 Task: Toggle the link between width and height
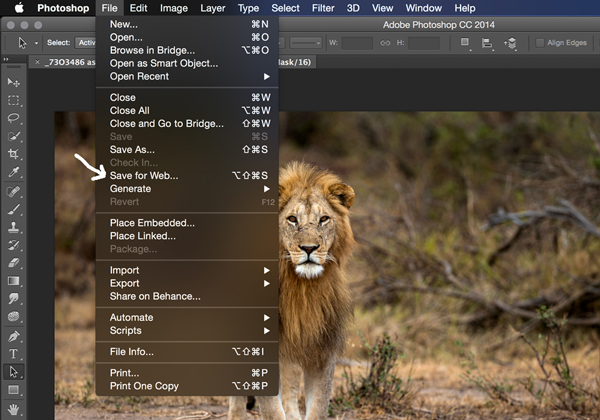point(386,43)
